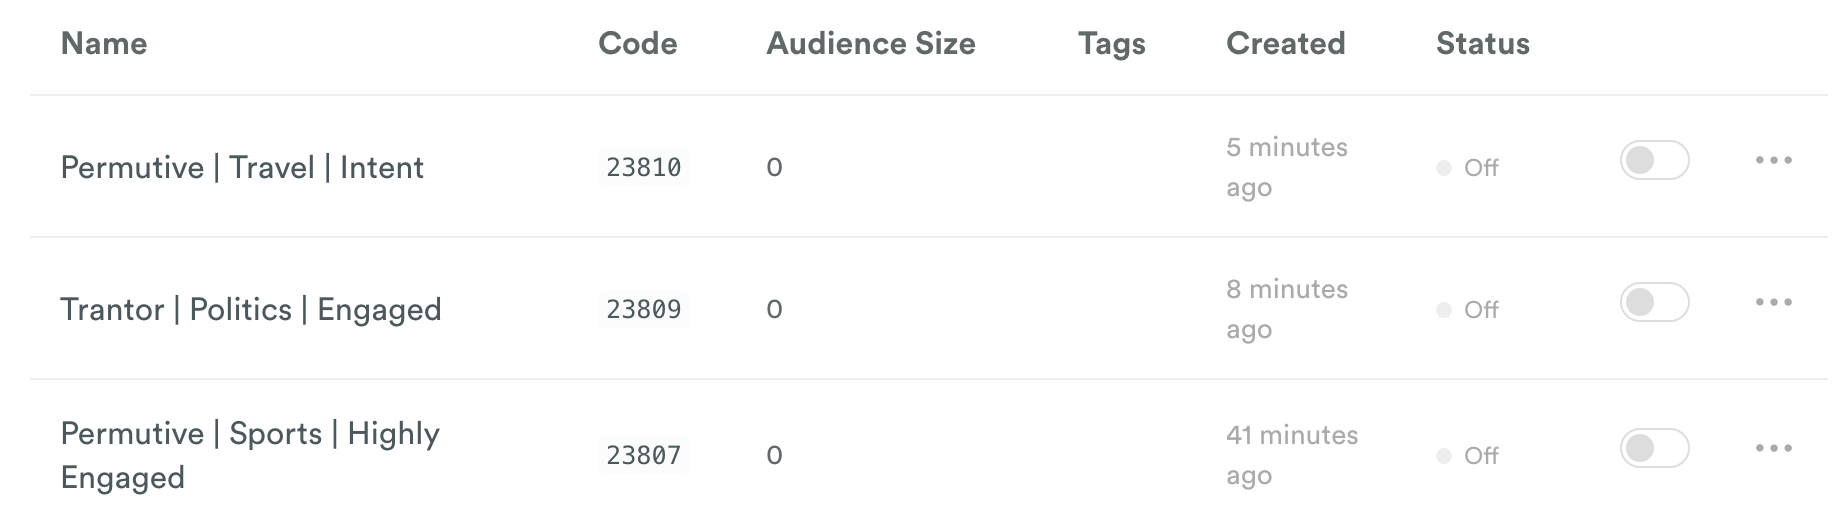Select segment code 23807
The width and height of the screenshot is (1838, 524).
pyautogui.click(x=644, y=455)
